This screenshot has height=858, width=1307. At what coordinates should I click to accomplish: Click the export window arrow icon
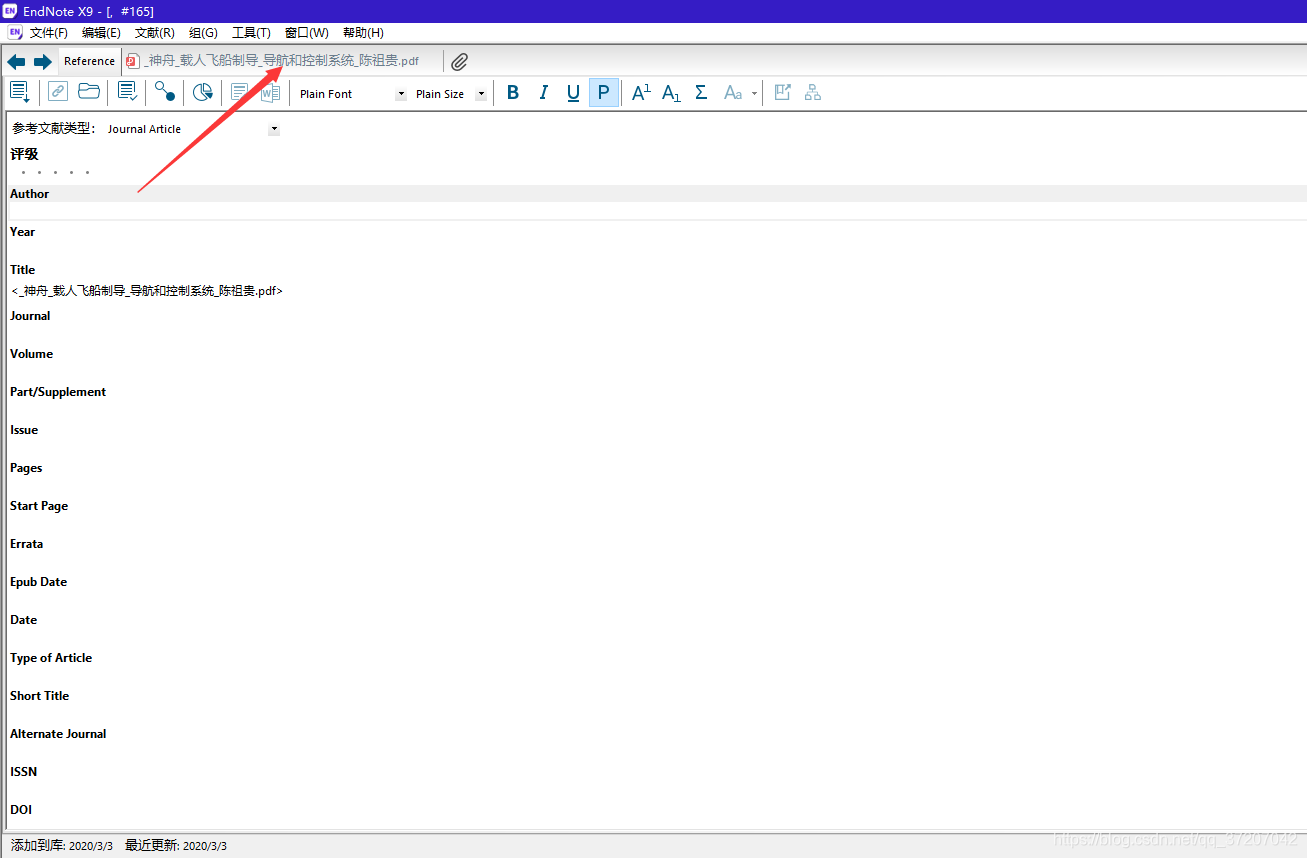coord(783,92)
